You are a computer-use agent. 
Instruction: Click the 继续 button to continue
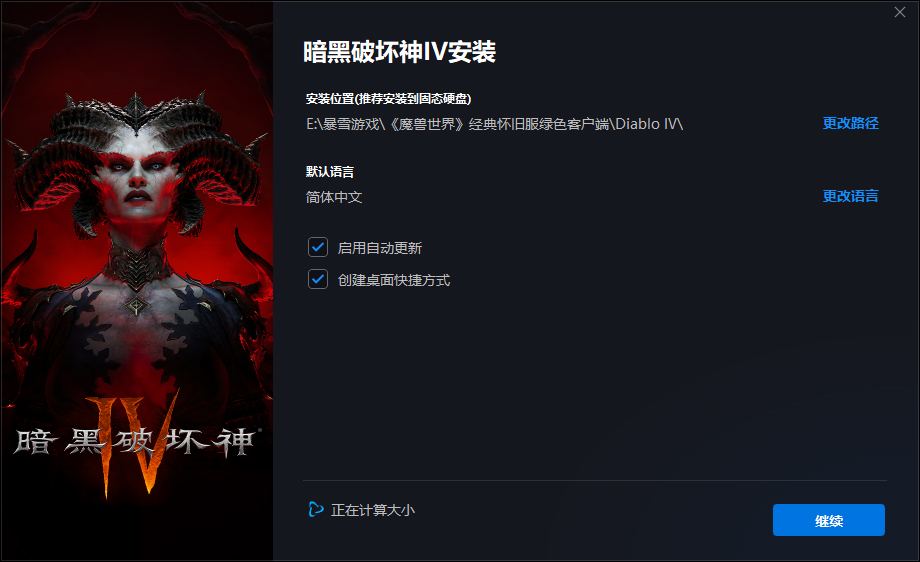click(x=828, y=520)
